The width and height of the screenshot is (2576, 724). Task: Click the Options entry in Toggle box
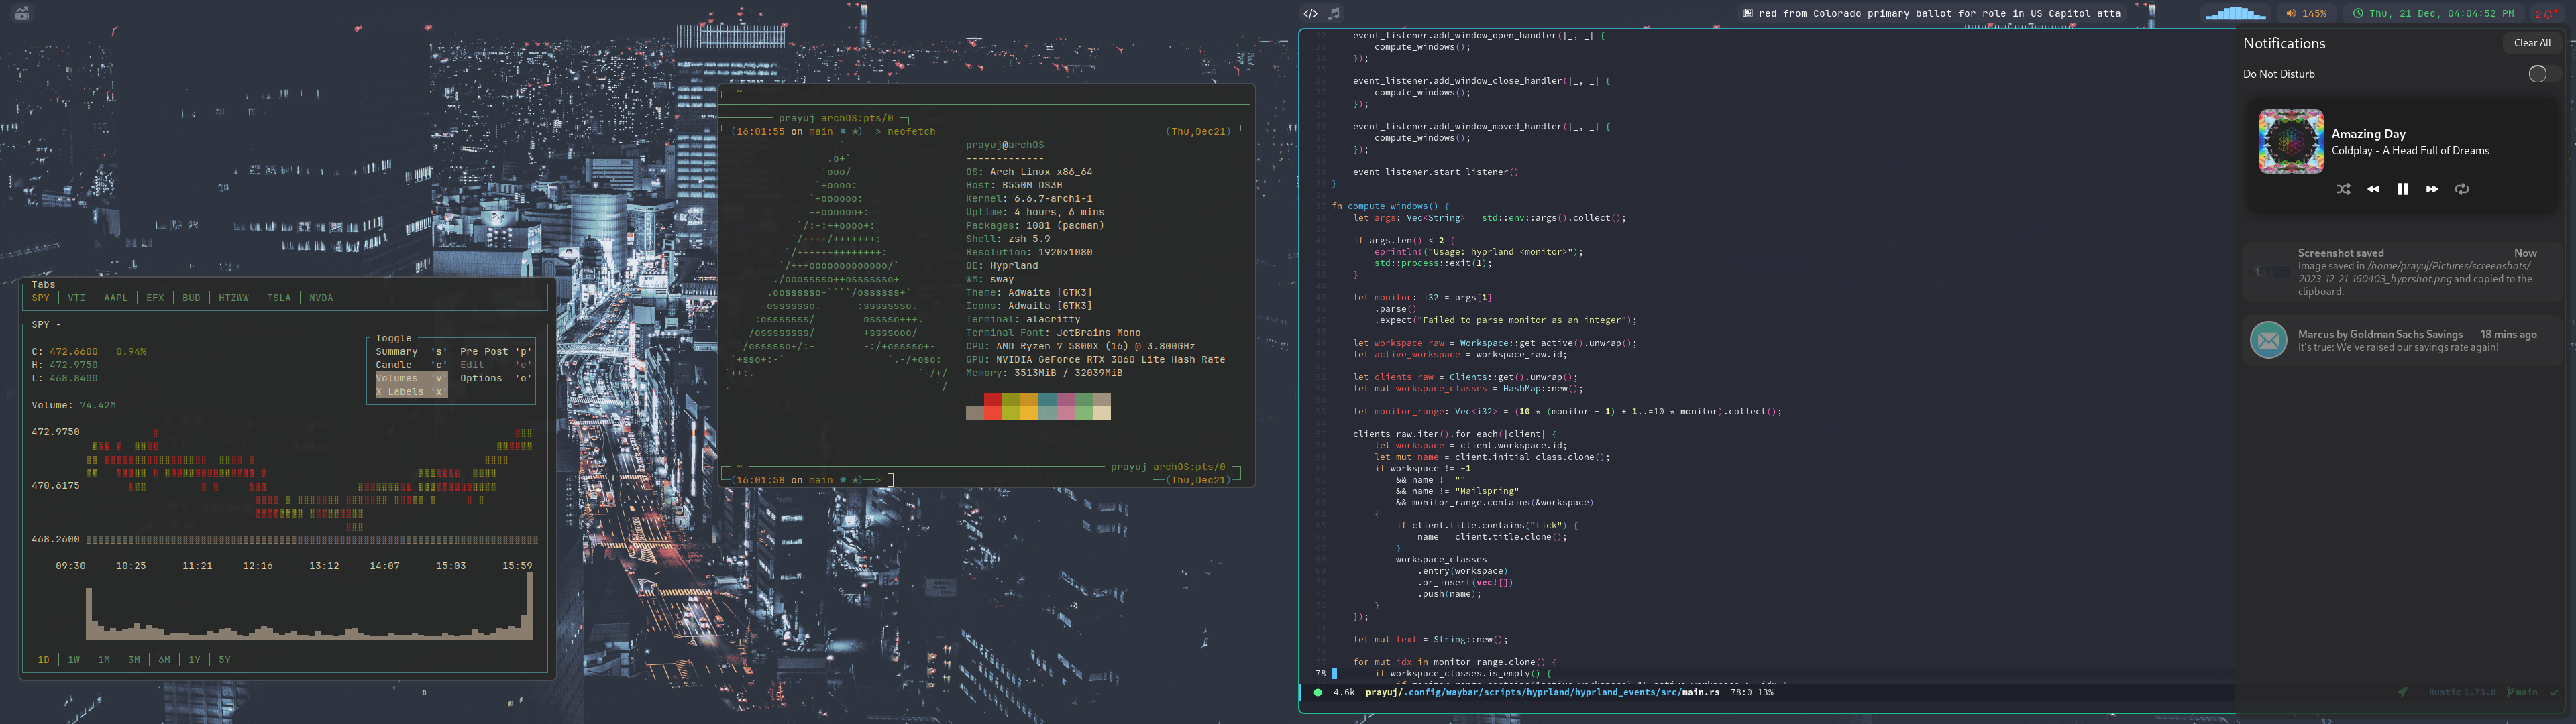[496, 378]
